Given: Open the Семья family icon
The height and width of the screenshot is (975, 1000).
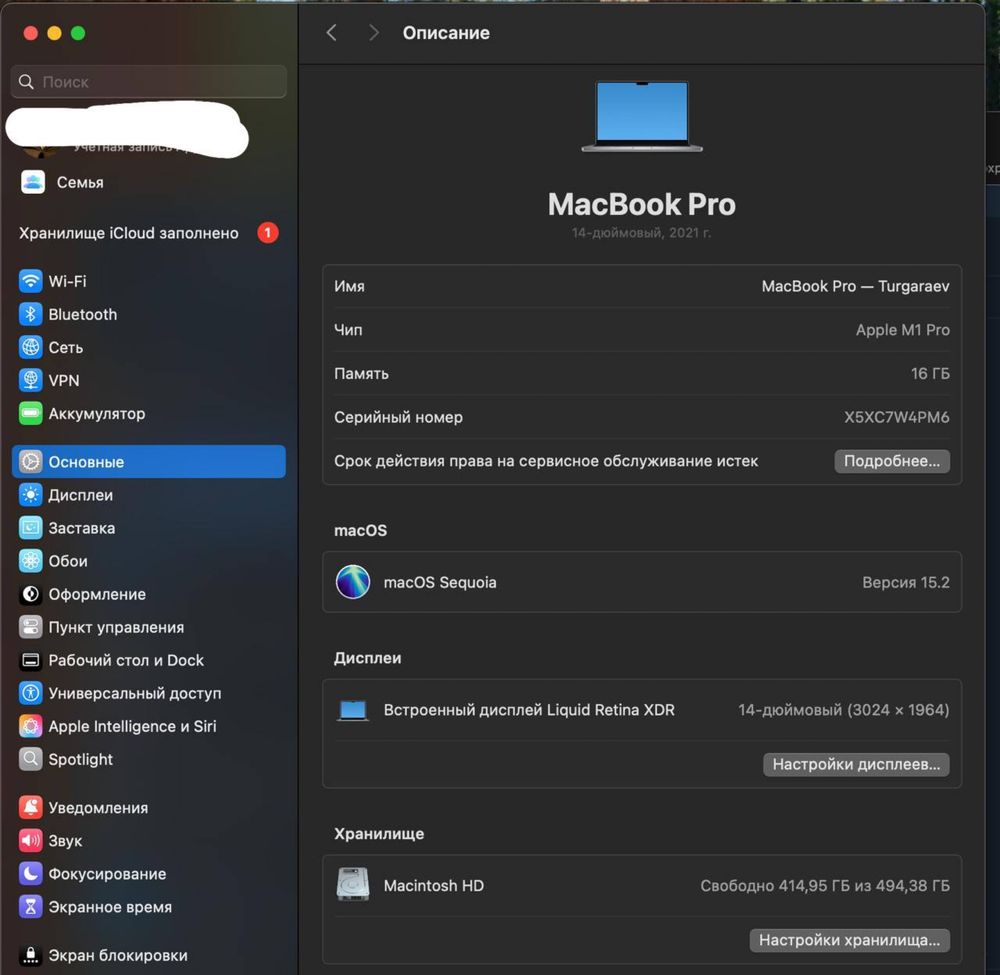Looking at the screenshot, I should click(33, 182).
